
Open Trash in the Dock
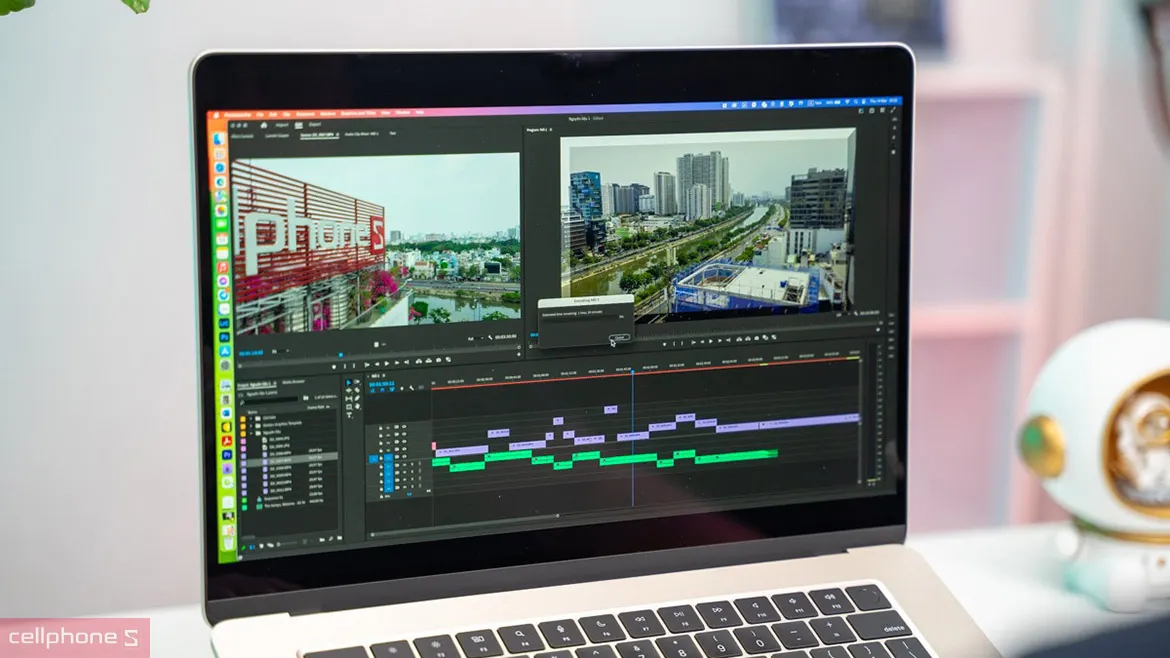228,543
